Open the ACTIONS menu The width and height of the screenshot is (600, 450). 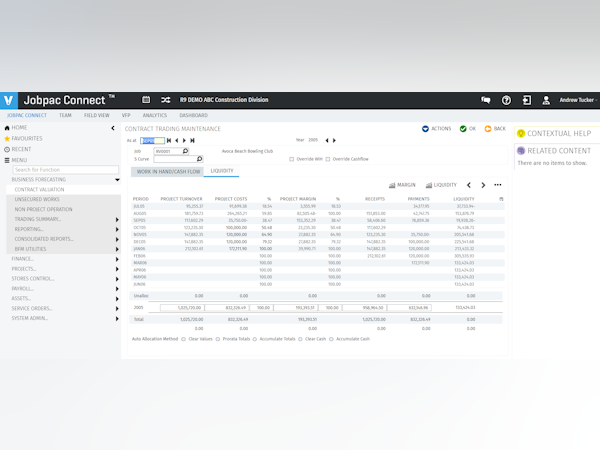click(437, 129)
